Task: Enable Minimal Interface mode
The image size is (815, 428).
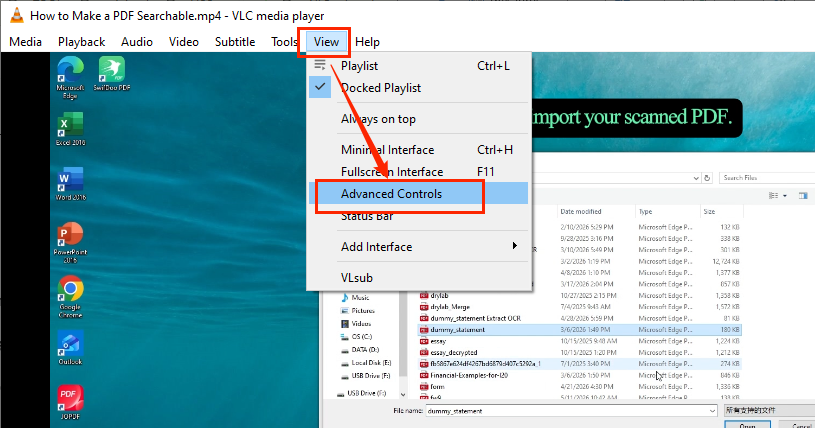Action: tap(419, 150)
